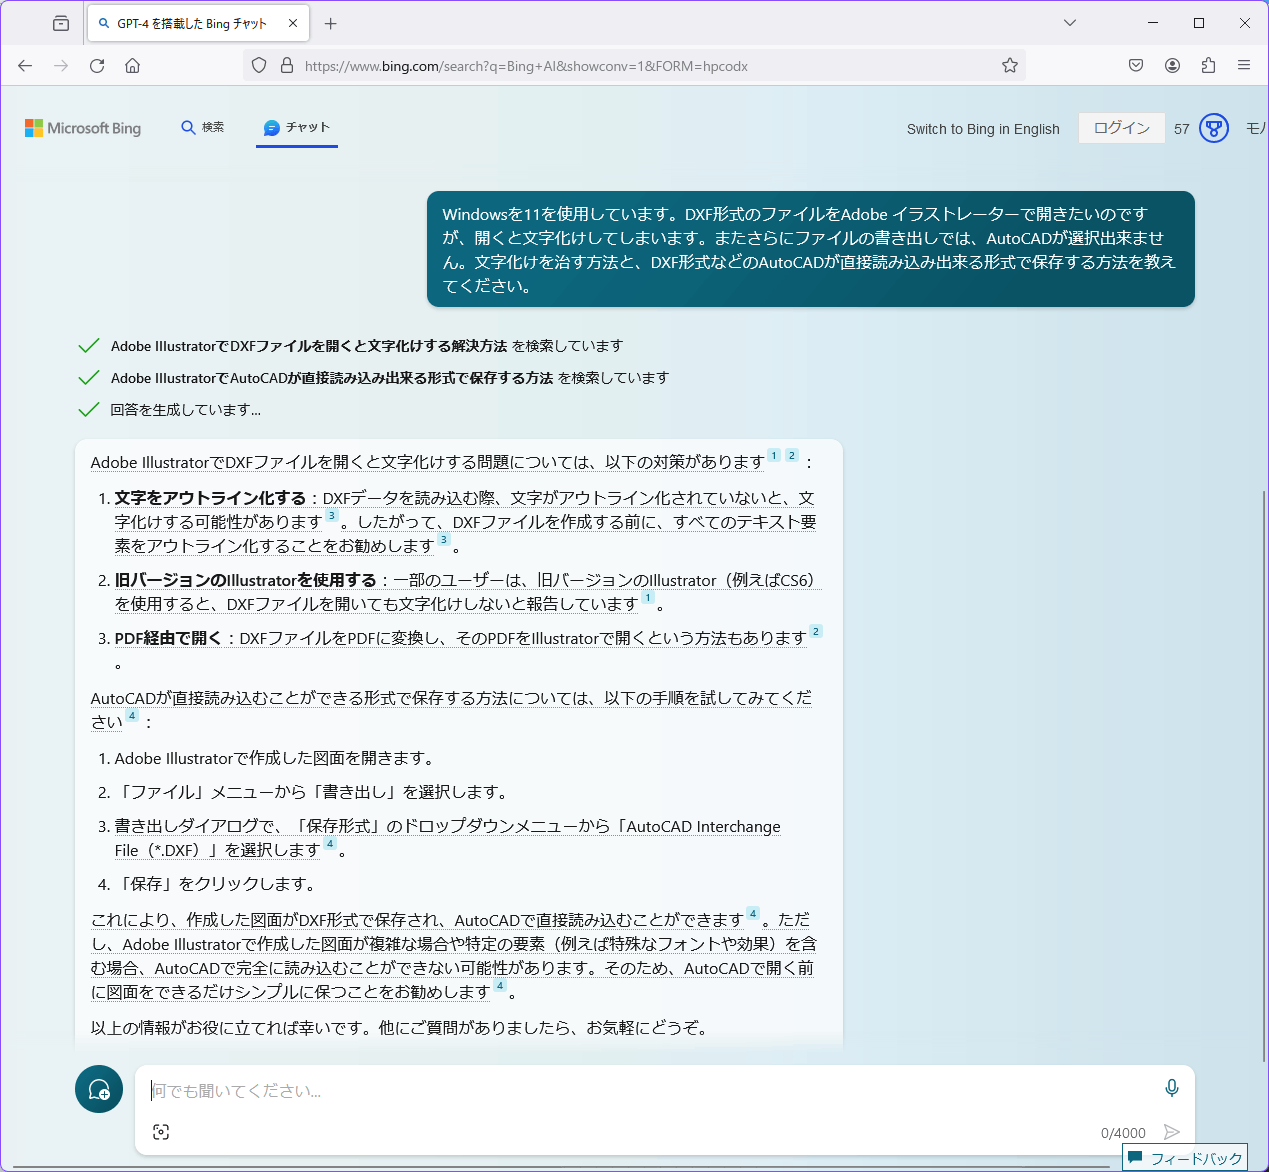Open the フィードバック feedback button
The height and width of the screenshot is (1172, 1269).
pyautogui.click(x=1185, y=1158)
